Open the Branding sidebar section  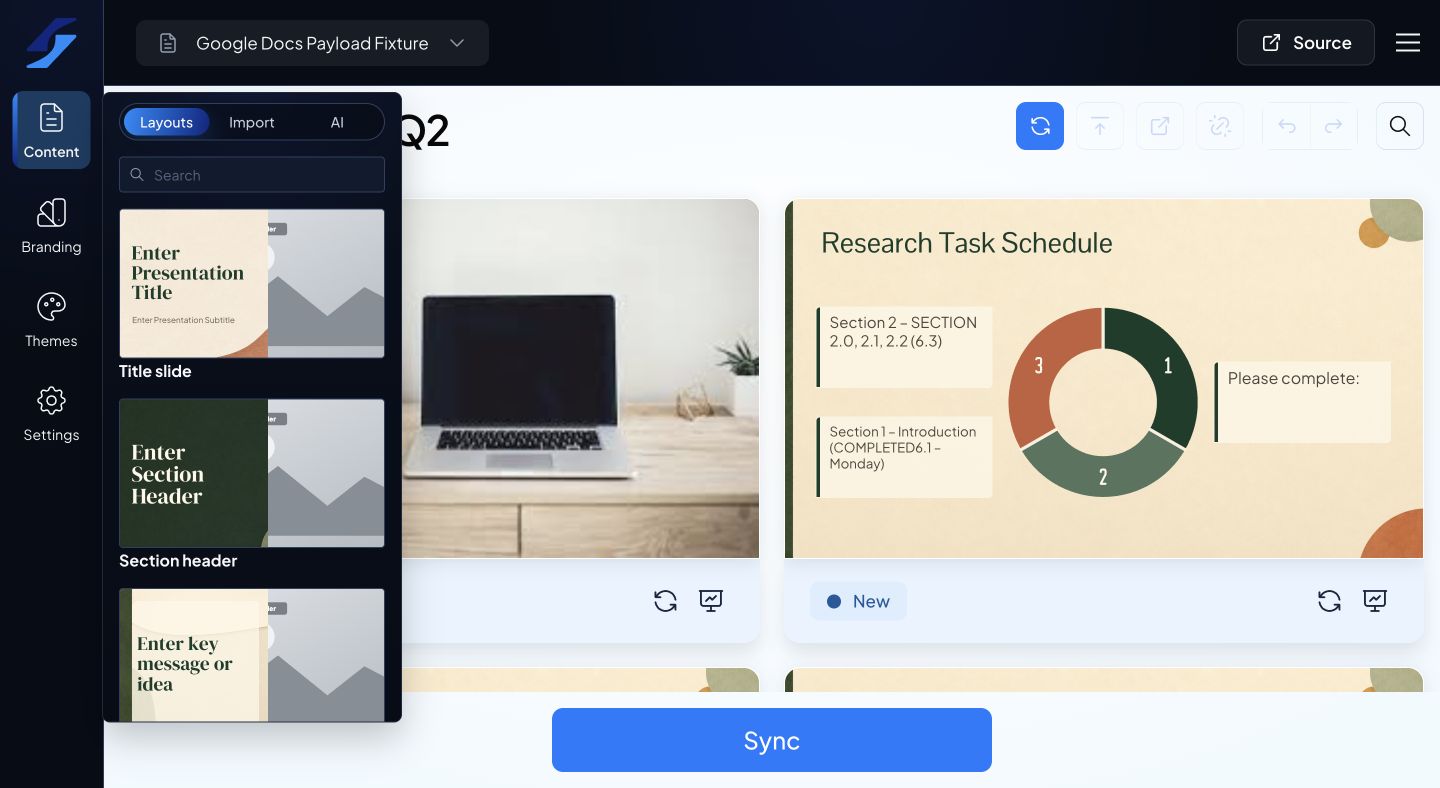51,226
